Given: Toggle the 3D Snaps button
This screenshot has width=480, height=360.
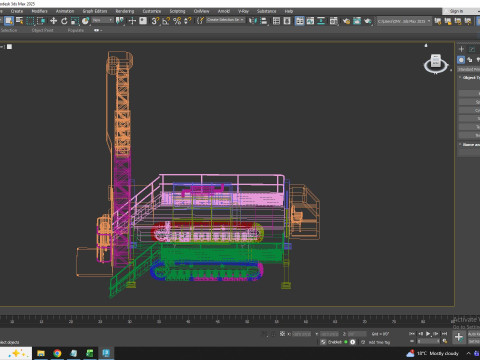Looking at the screenshot, I should [155, 21].
